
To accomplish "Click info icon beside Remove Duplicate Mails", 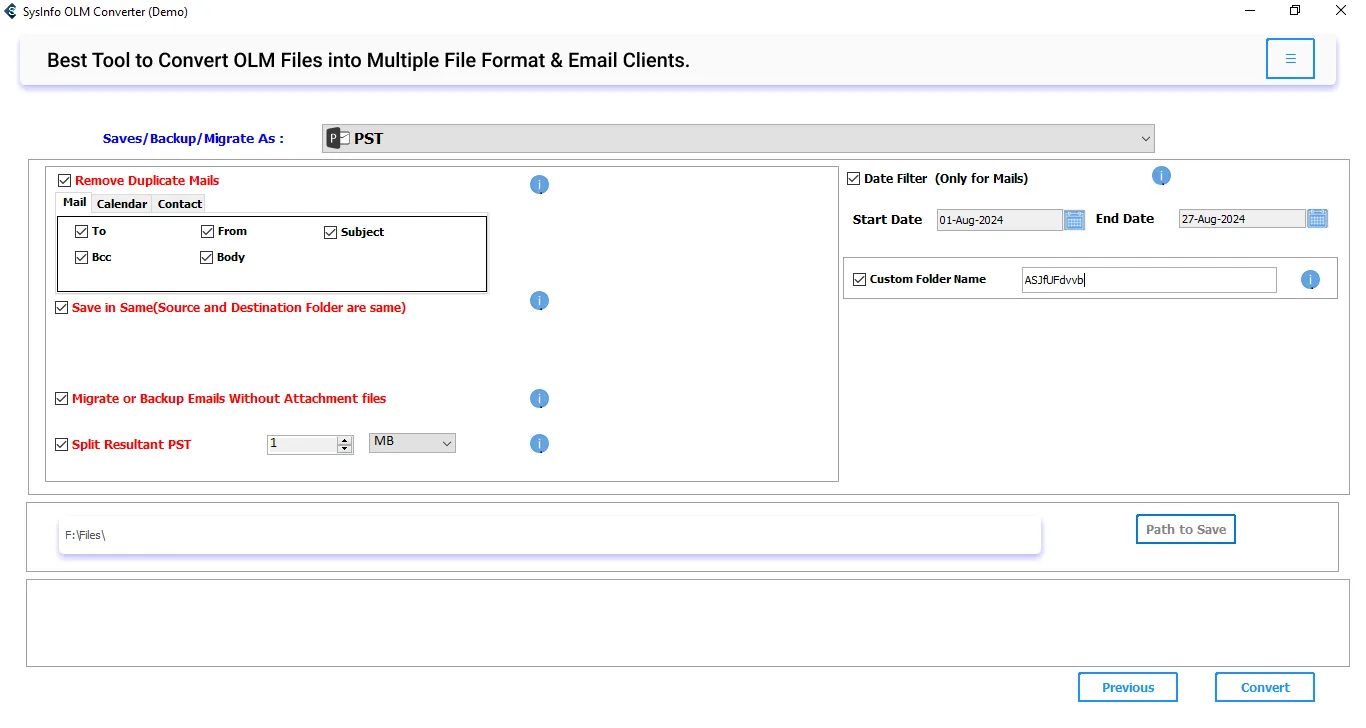I will pyautogui.click(x=539, y=185).
